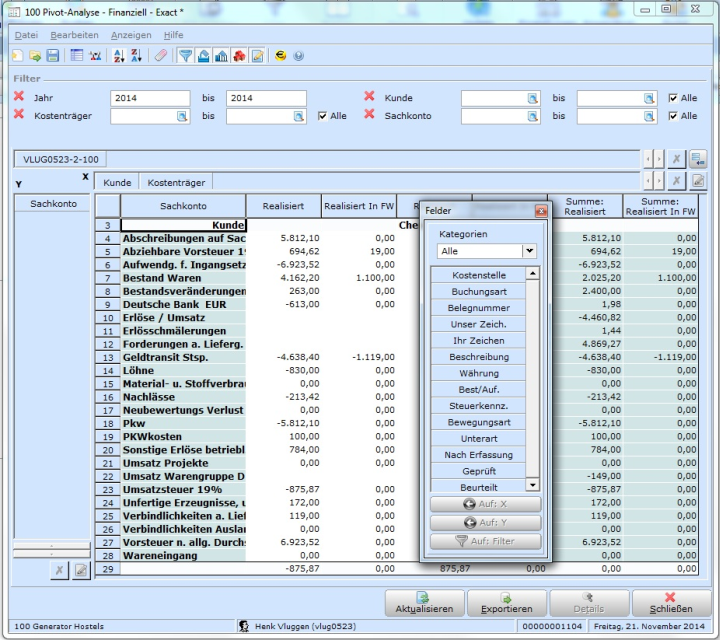The image size is (720, 640).
Task: Click the Save disk icon in toolbar
Action: click(52, 56)
